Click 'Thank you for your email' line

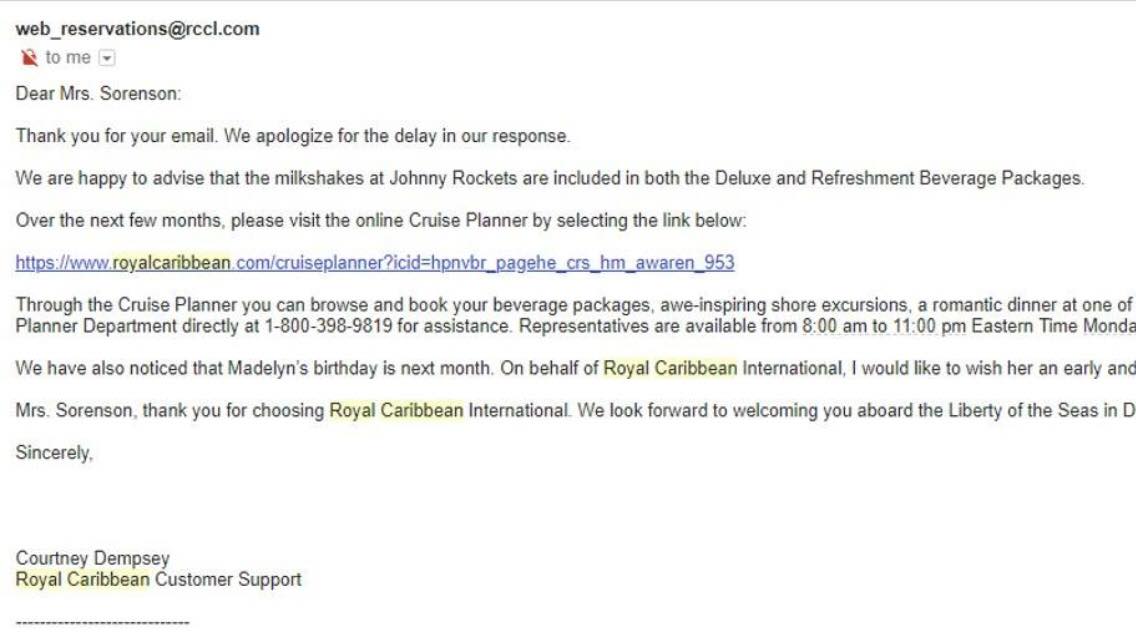(x=117, y=136)
